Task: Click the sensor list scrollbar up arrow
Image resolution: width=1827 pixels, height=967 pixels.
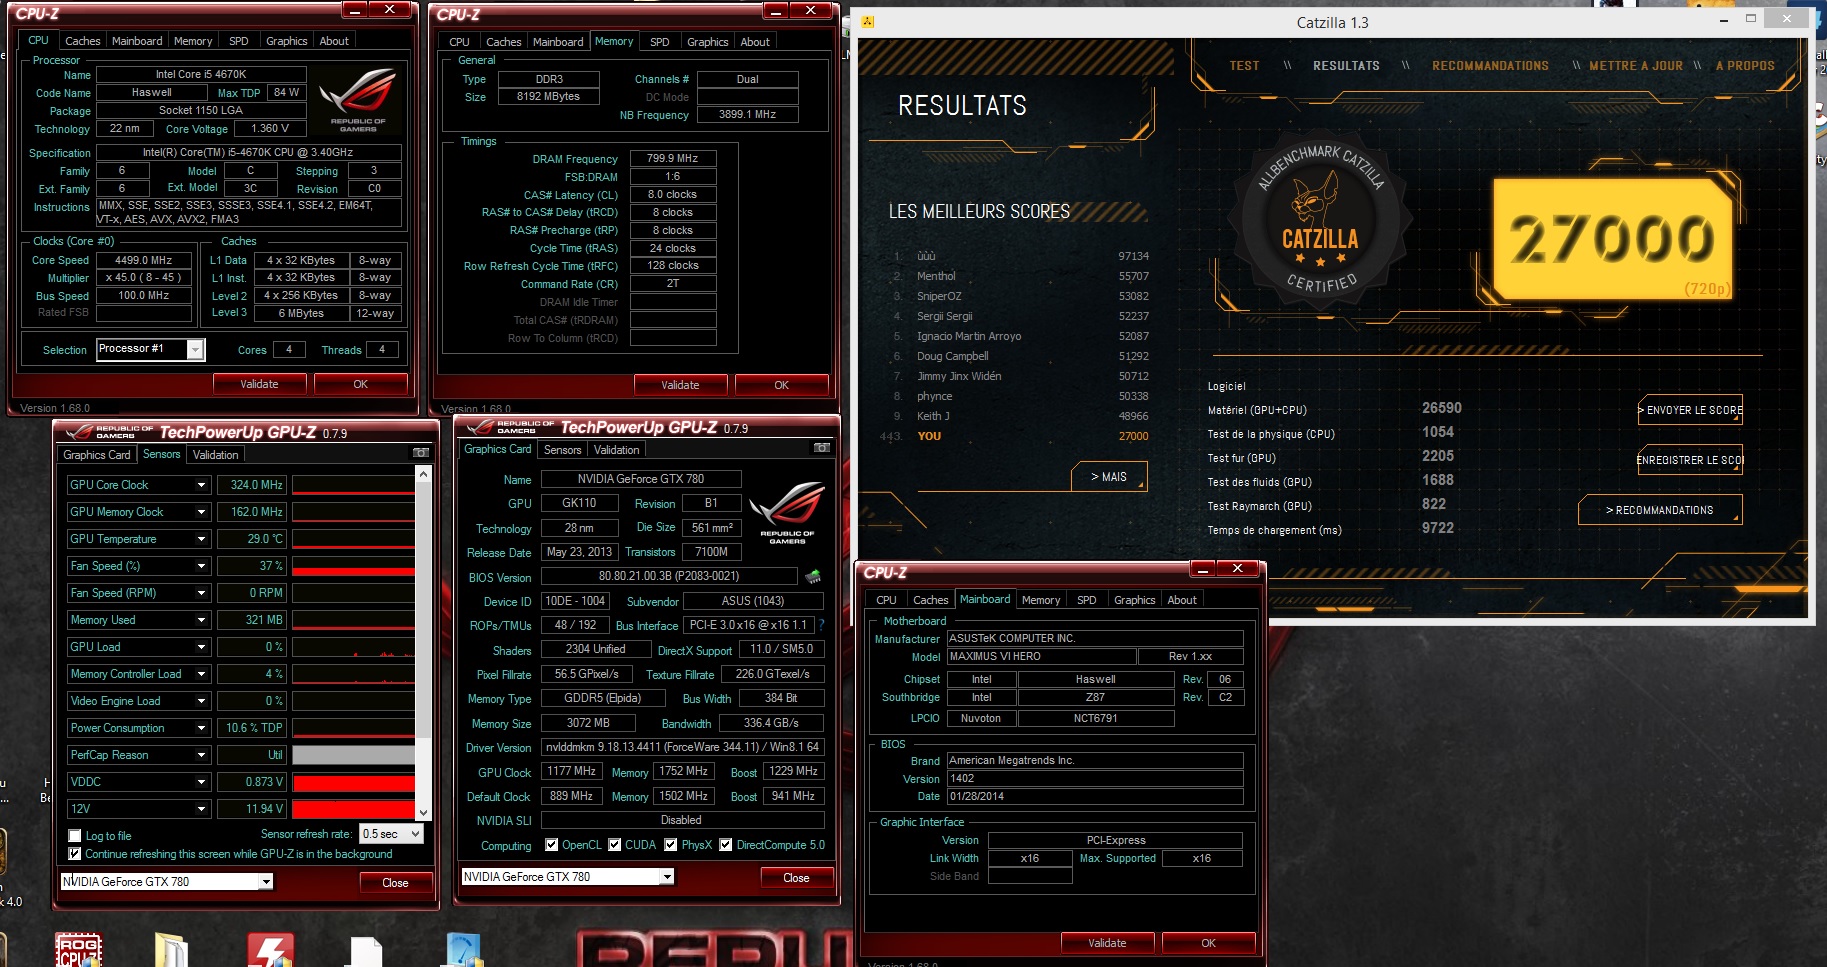Action: pos(424,474)
